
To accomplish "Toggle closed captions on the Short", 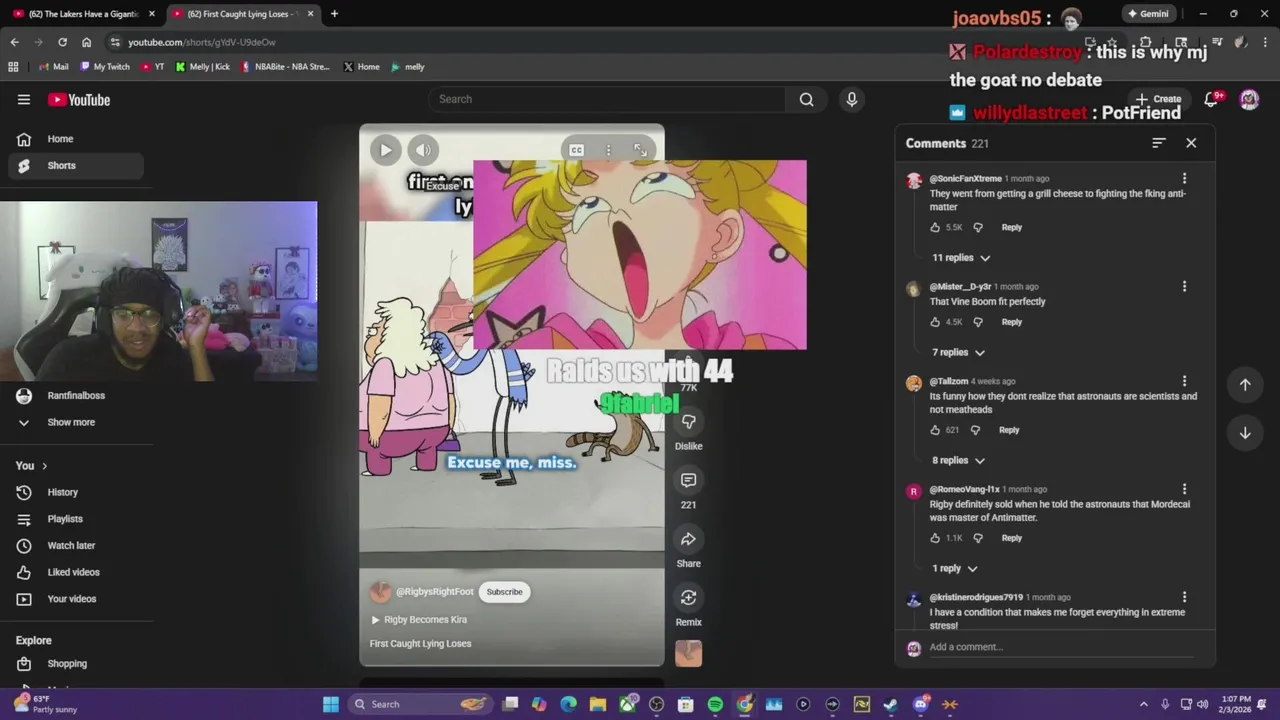I will point(576,150).
